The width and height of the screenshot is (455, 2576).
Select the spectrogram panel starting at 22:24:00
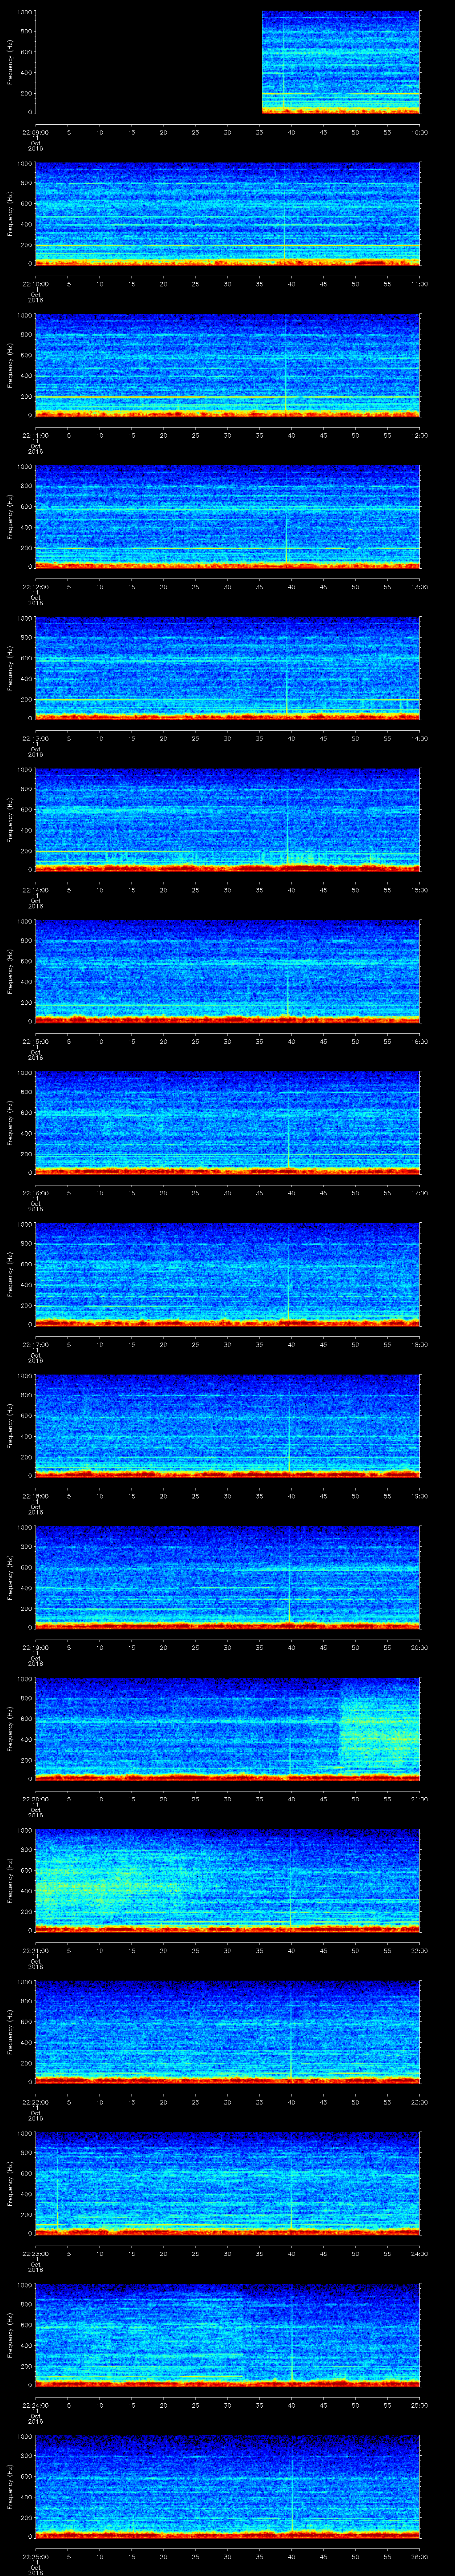click(227, 2334)
